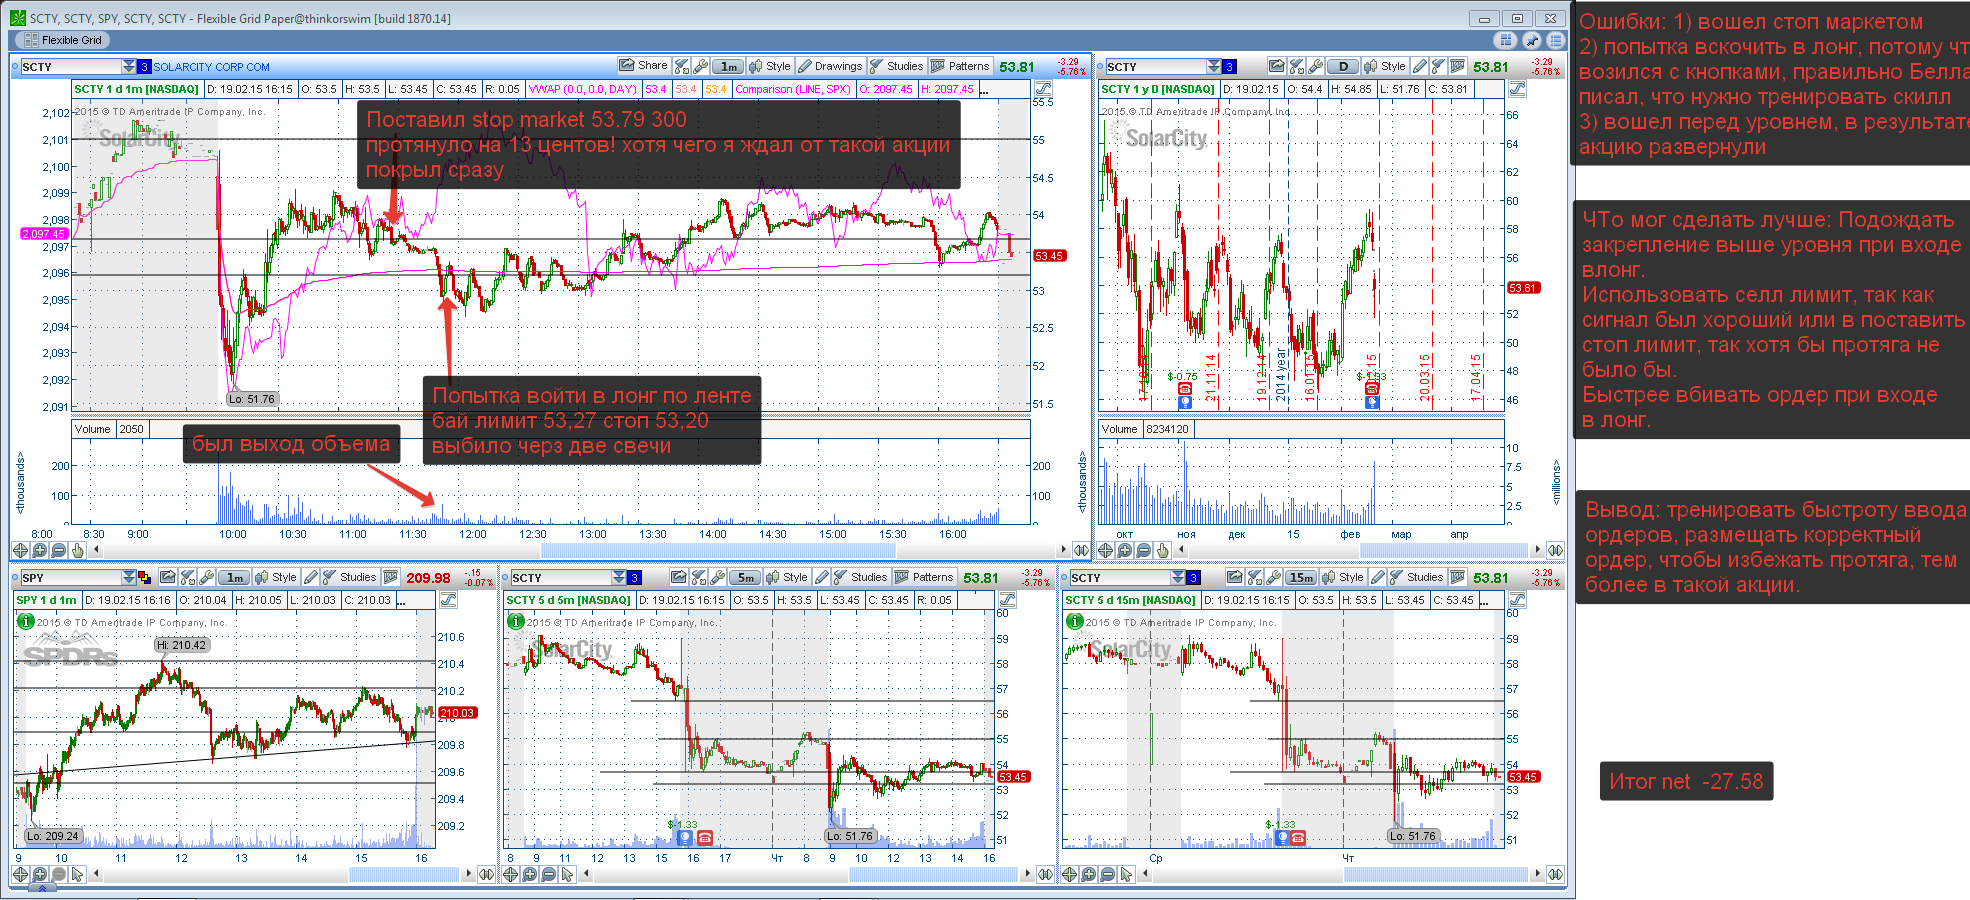Click the blue link color box 3 in the top-left chart
The image size is (1970, 900).
coord(144,67)
